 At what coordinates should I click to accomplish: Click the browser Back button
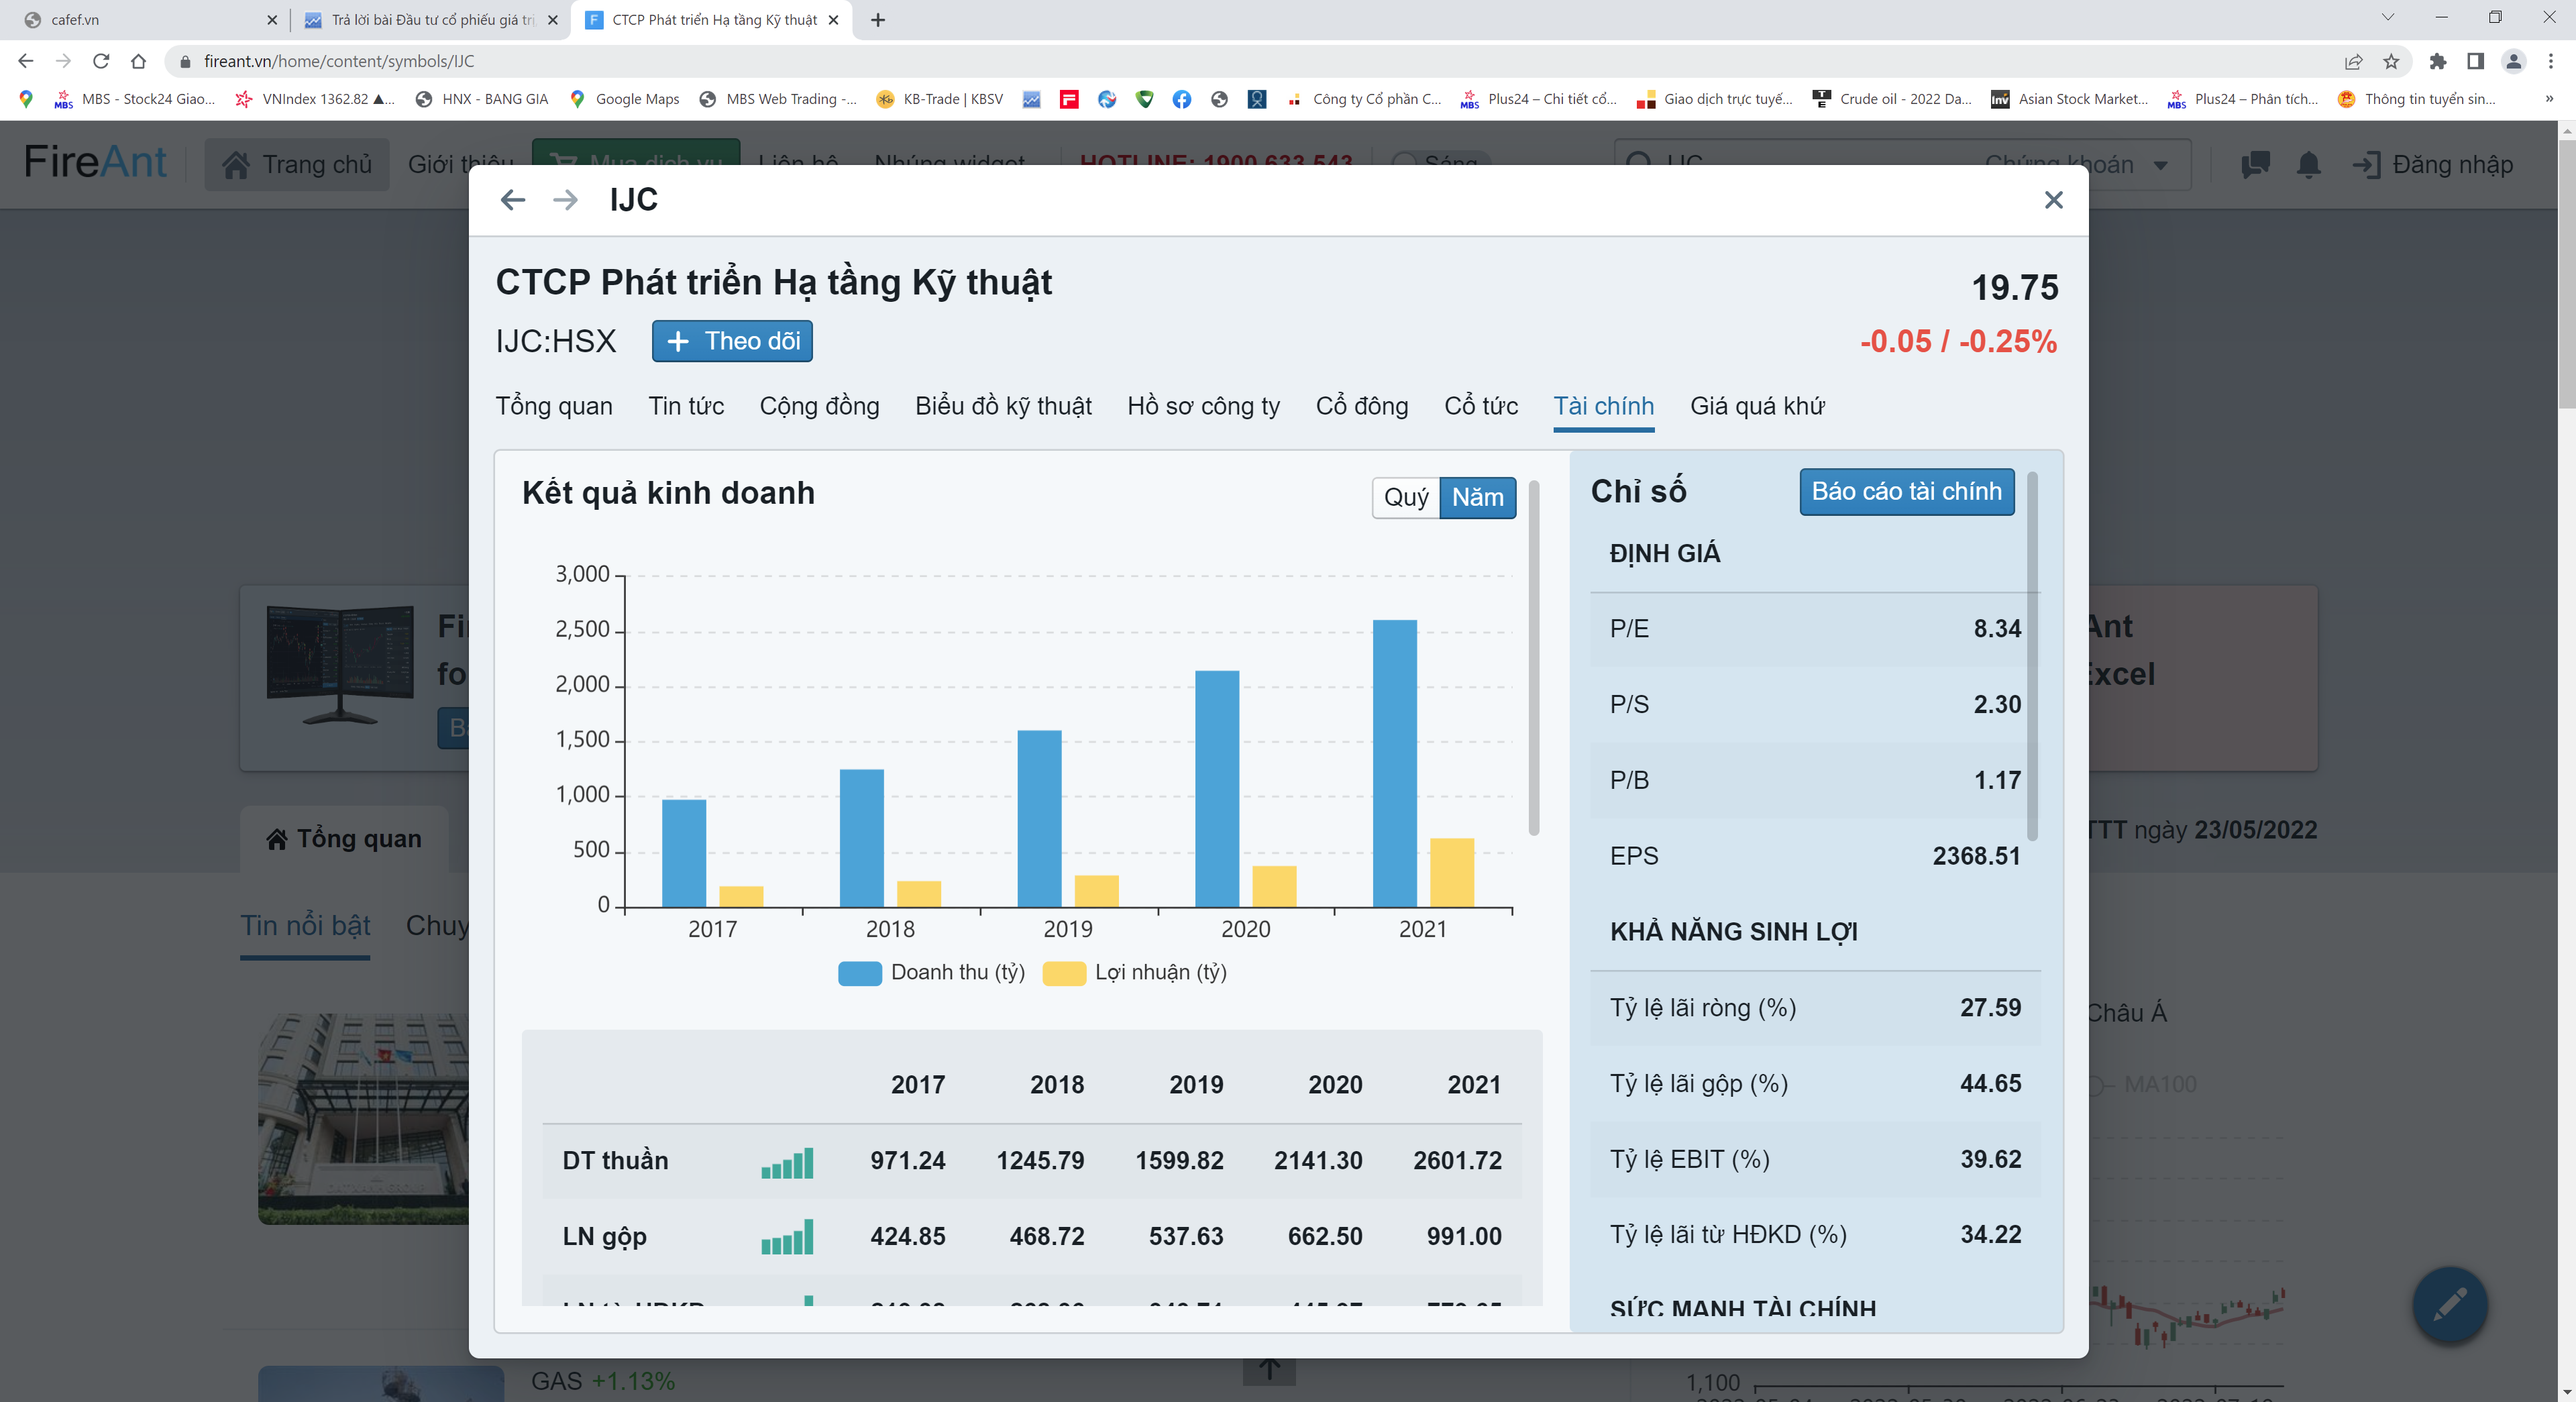tap(26, 61)
